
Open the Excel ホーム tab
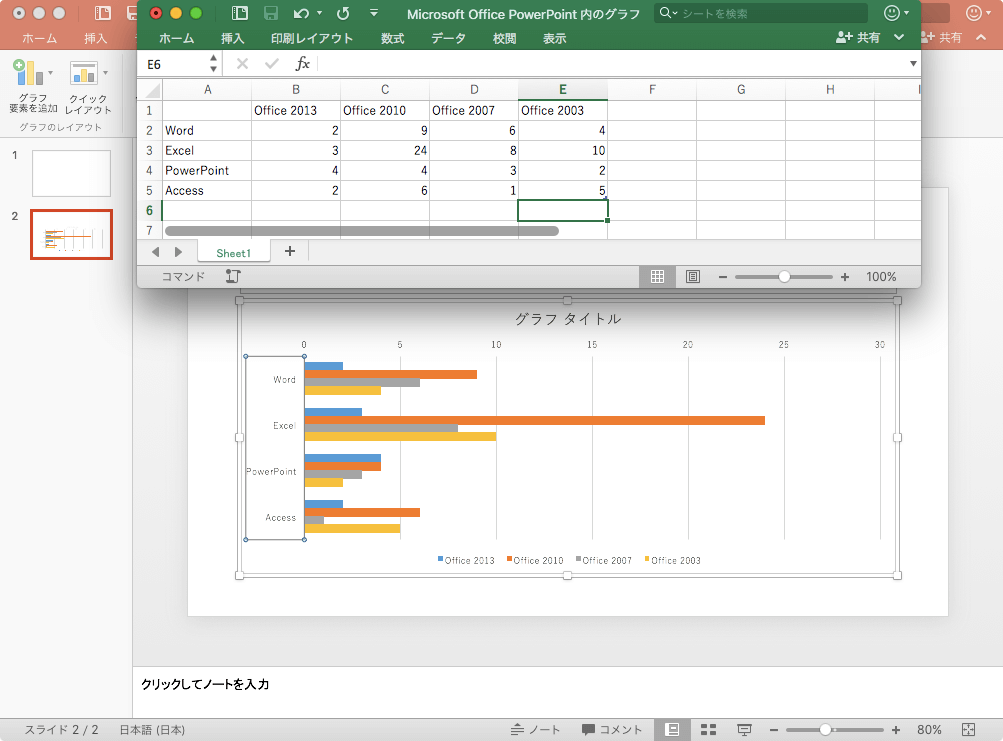point(177,38)
